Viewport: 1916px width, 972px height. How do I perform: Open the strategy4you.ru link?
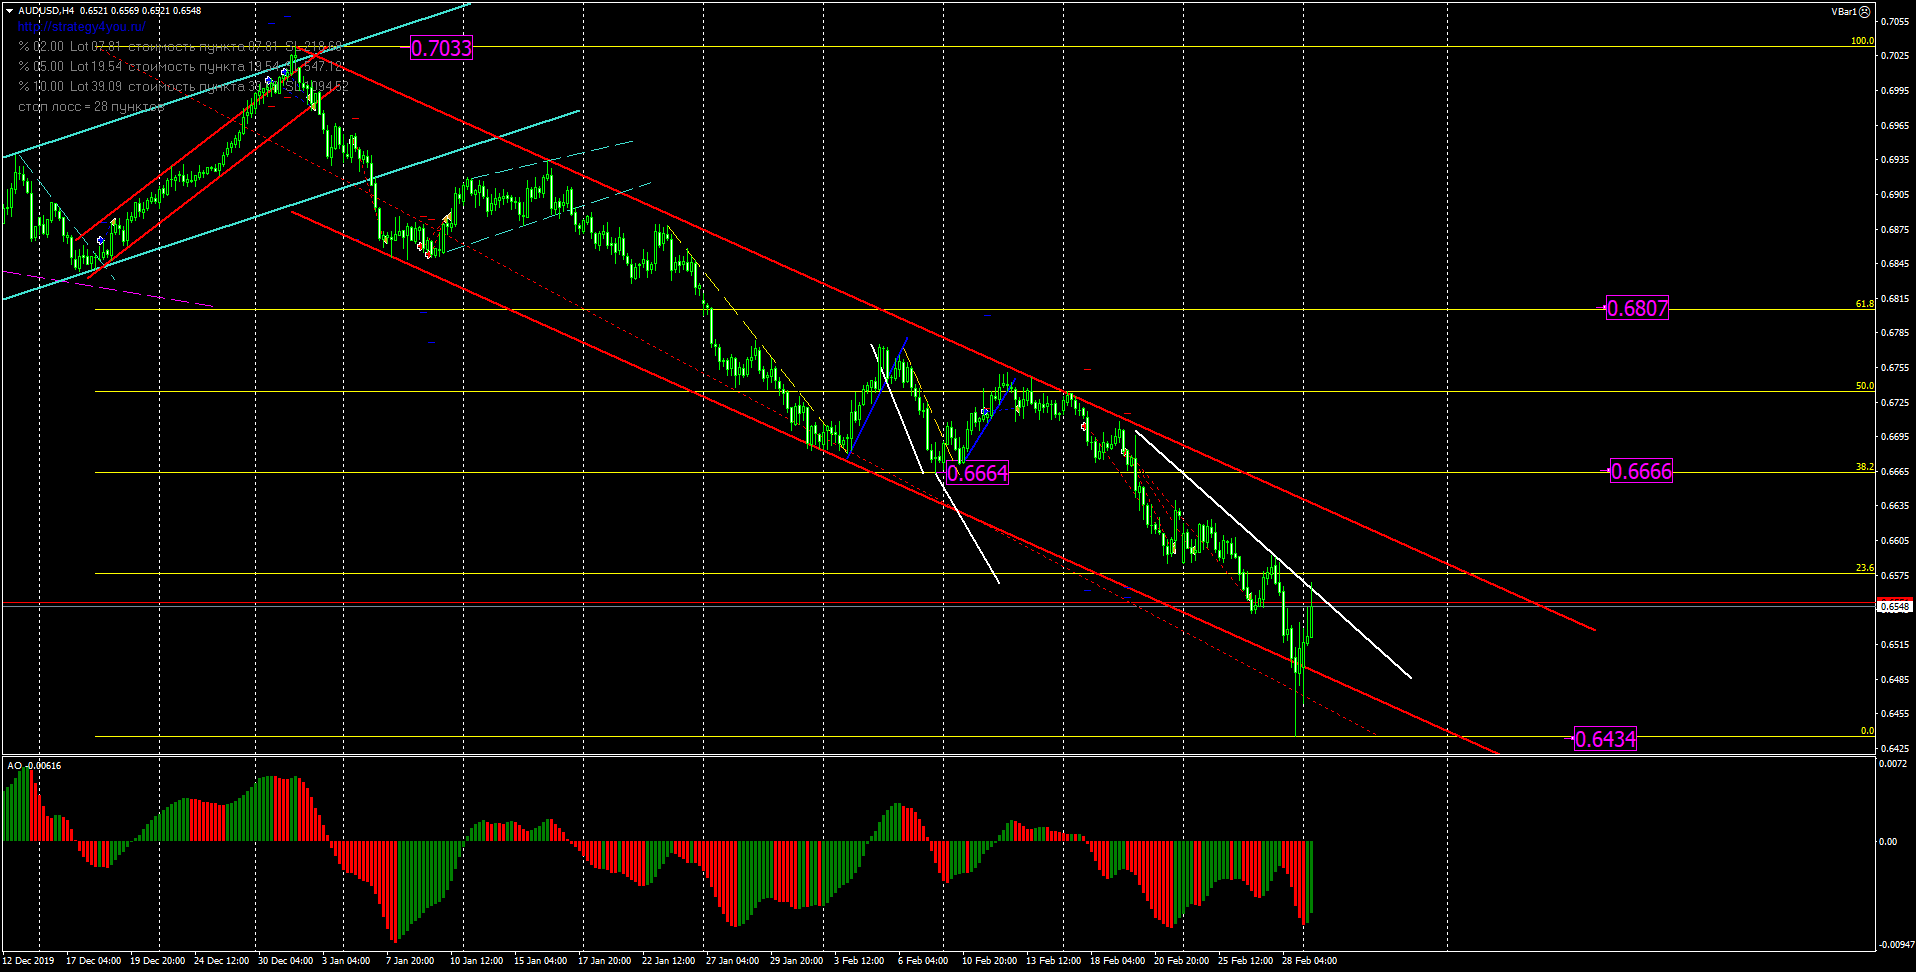point(81,27)
